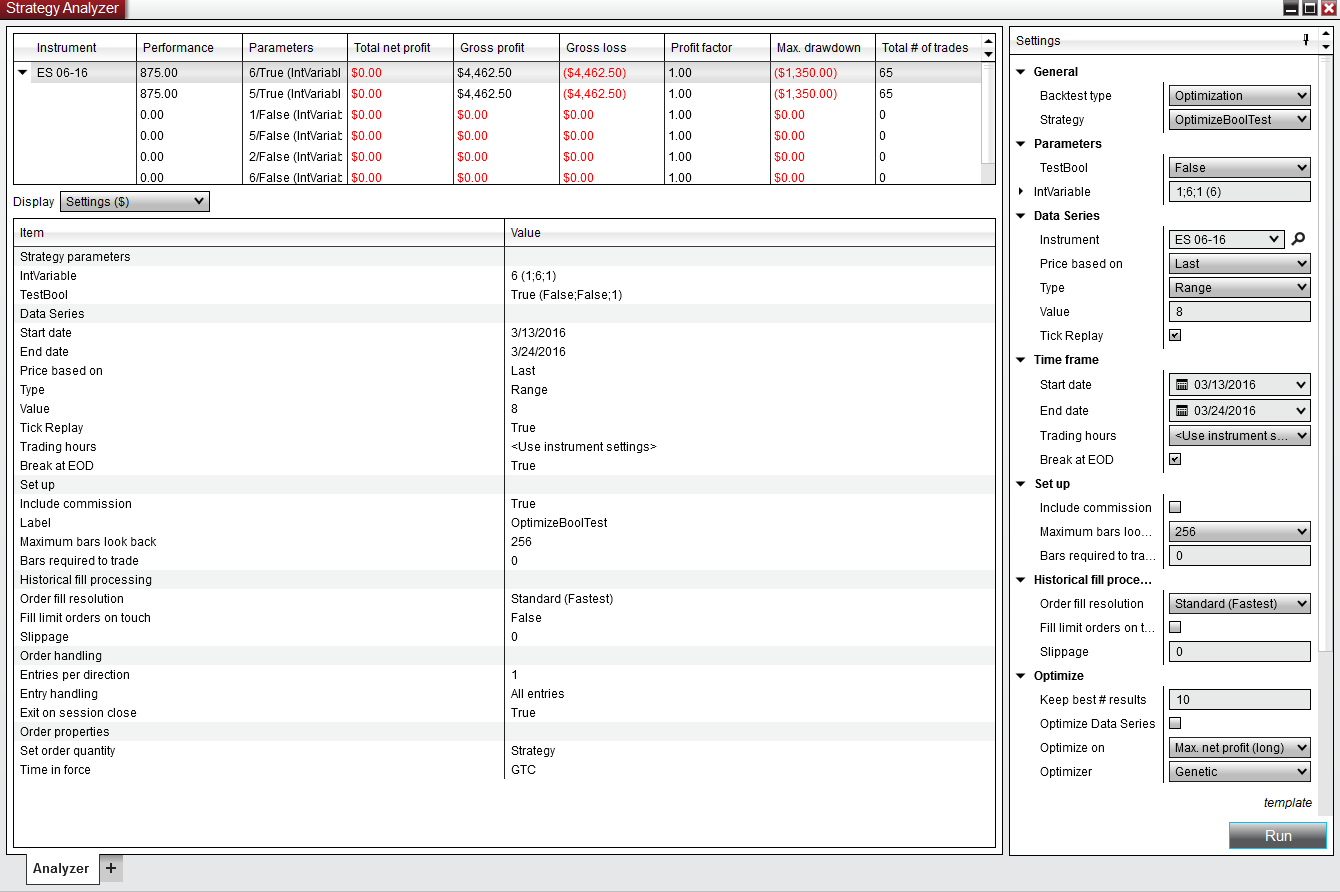1340x892 pixels.
Task: Open the Backtest type dropdown
Action: (x=1239, y=96)
